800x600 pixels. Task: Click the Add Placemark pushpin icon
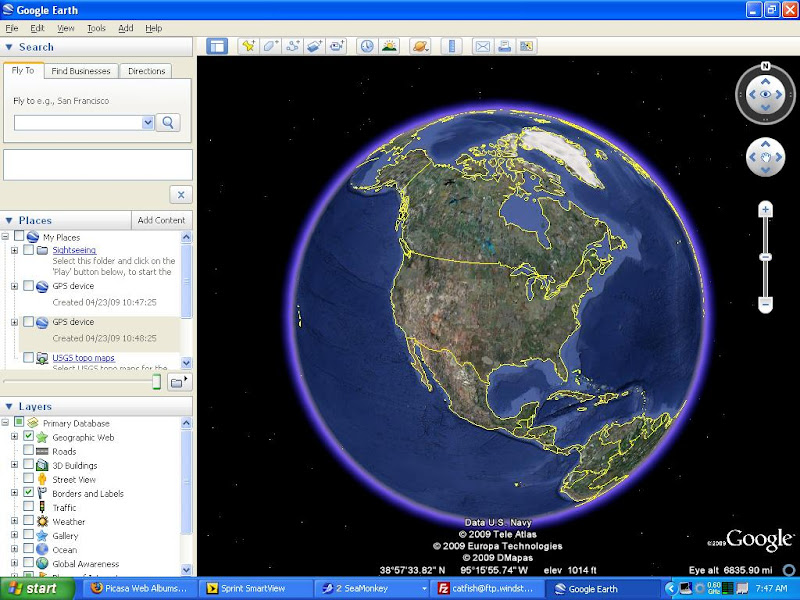(248, 46)
